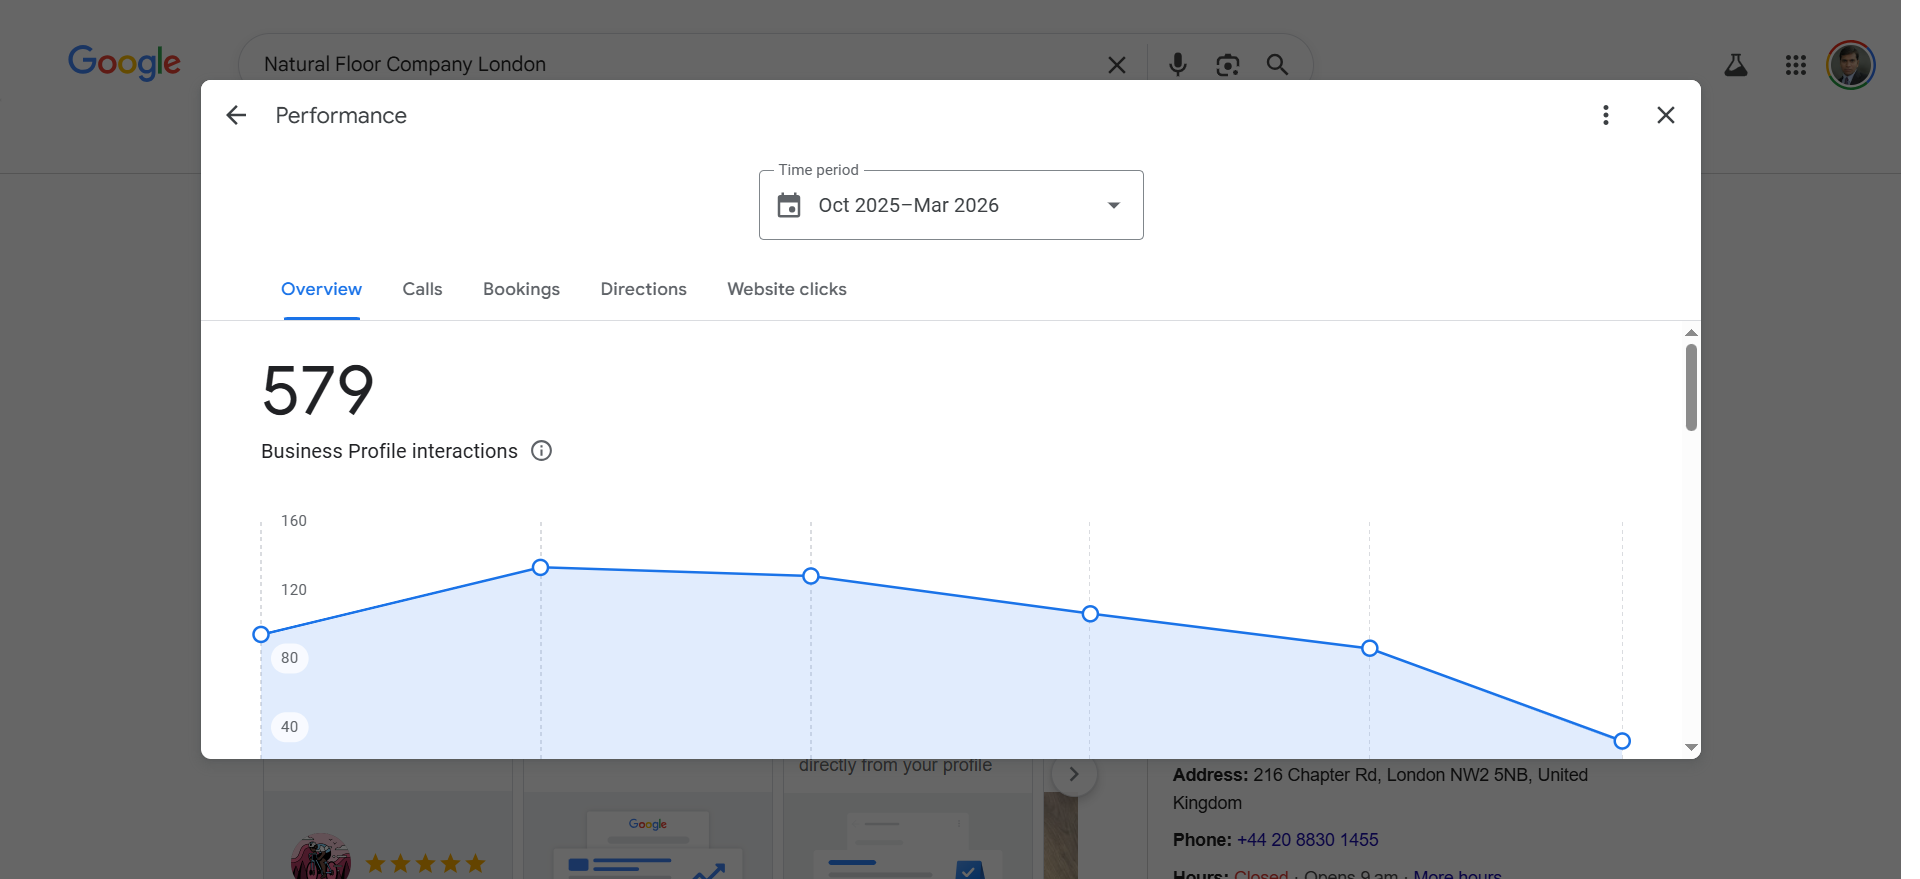Image resolution: width=1920 pixels, height=879 pixels.
Task: Start voice search with the microphone icon
Action: point(1178,64)
